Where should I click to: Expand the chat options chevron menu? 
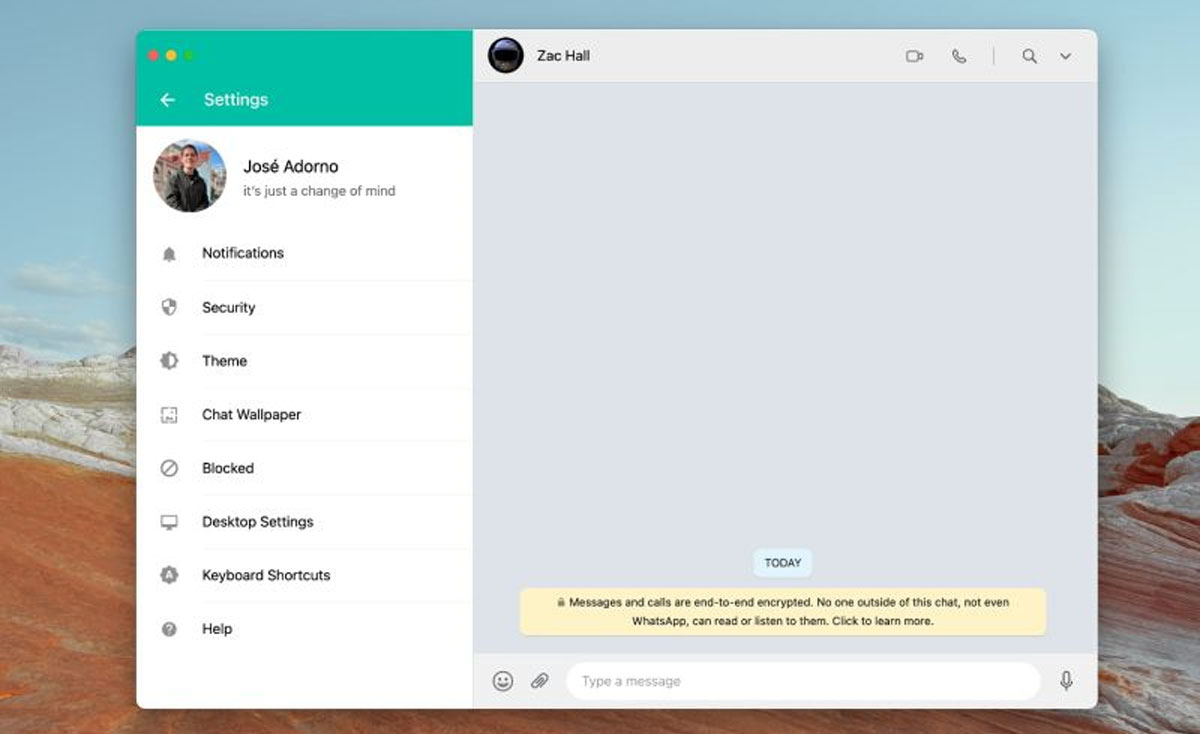point(1066,57)
